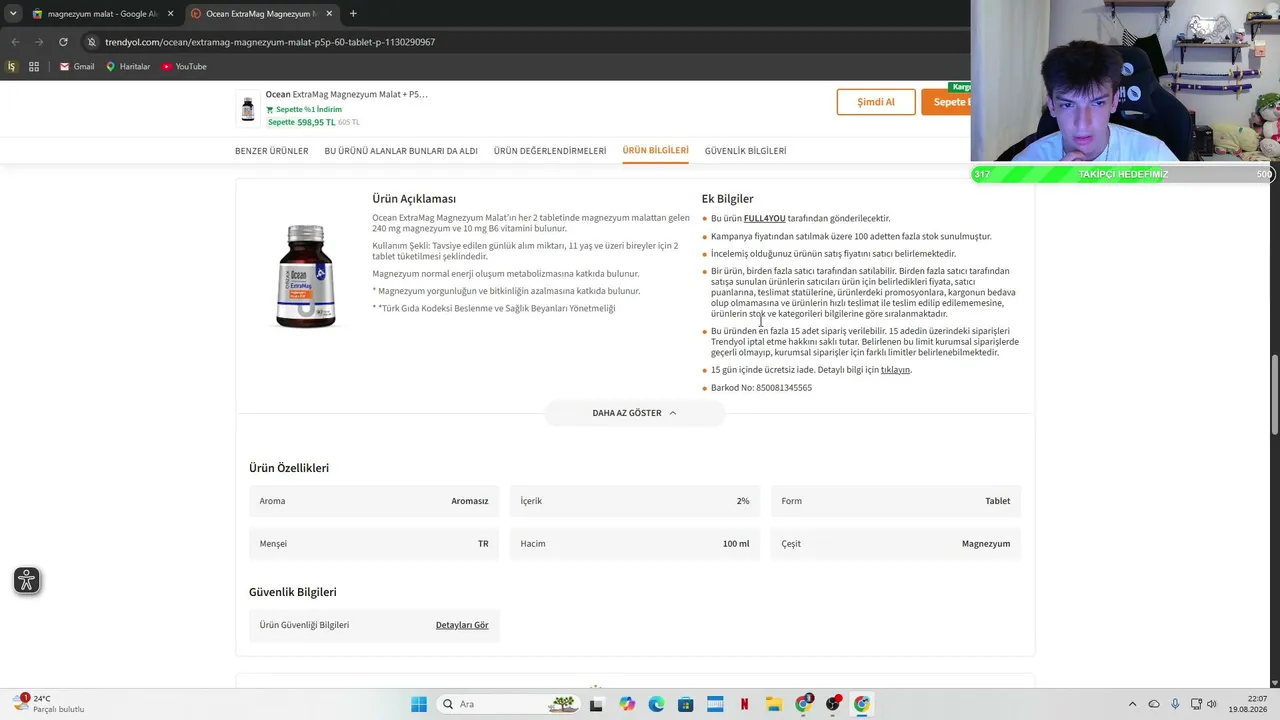Open the Gmail bookmark
Image resolution: width=1280 pixels, height=720 pixels.
pyautogui.click(x=77, y=67)
